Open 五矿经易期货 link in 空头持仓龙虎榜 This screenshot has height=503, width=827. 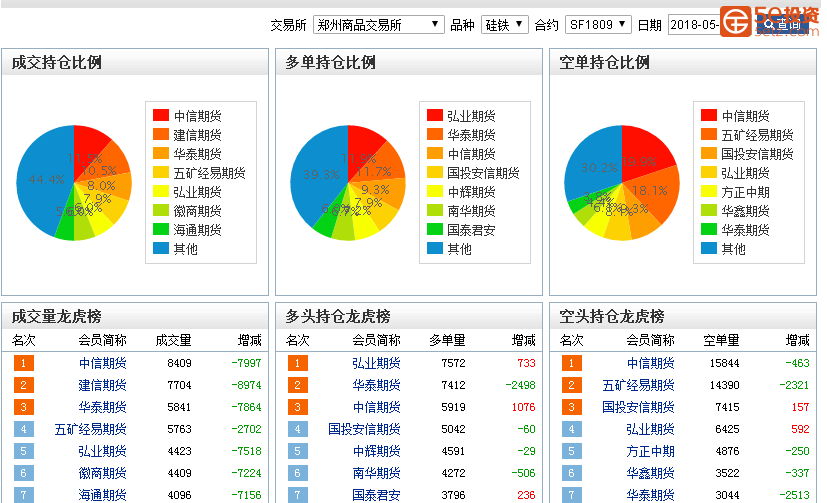638,385
